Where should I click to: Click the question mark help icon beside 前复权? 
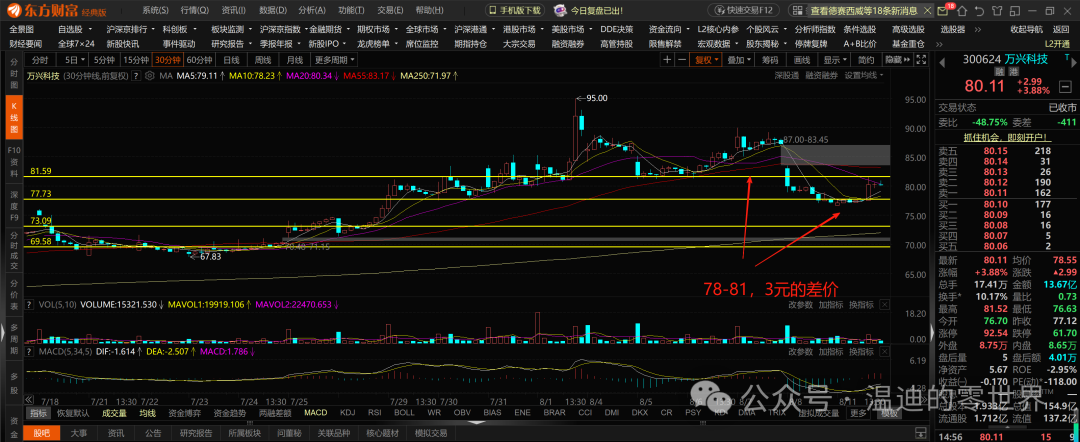136,76
